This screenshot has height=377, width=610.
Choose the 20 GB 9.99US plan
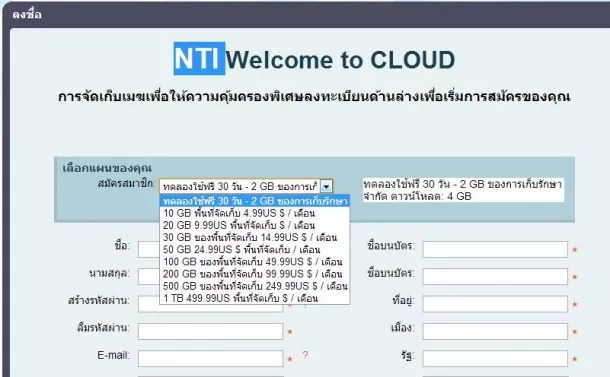click(255, 225)
